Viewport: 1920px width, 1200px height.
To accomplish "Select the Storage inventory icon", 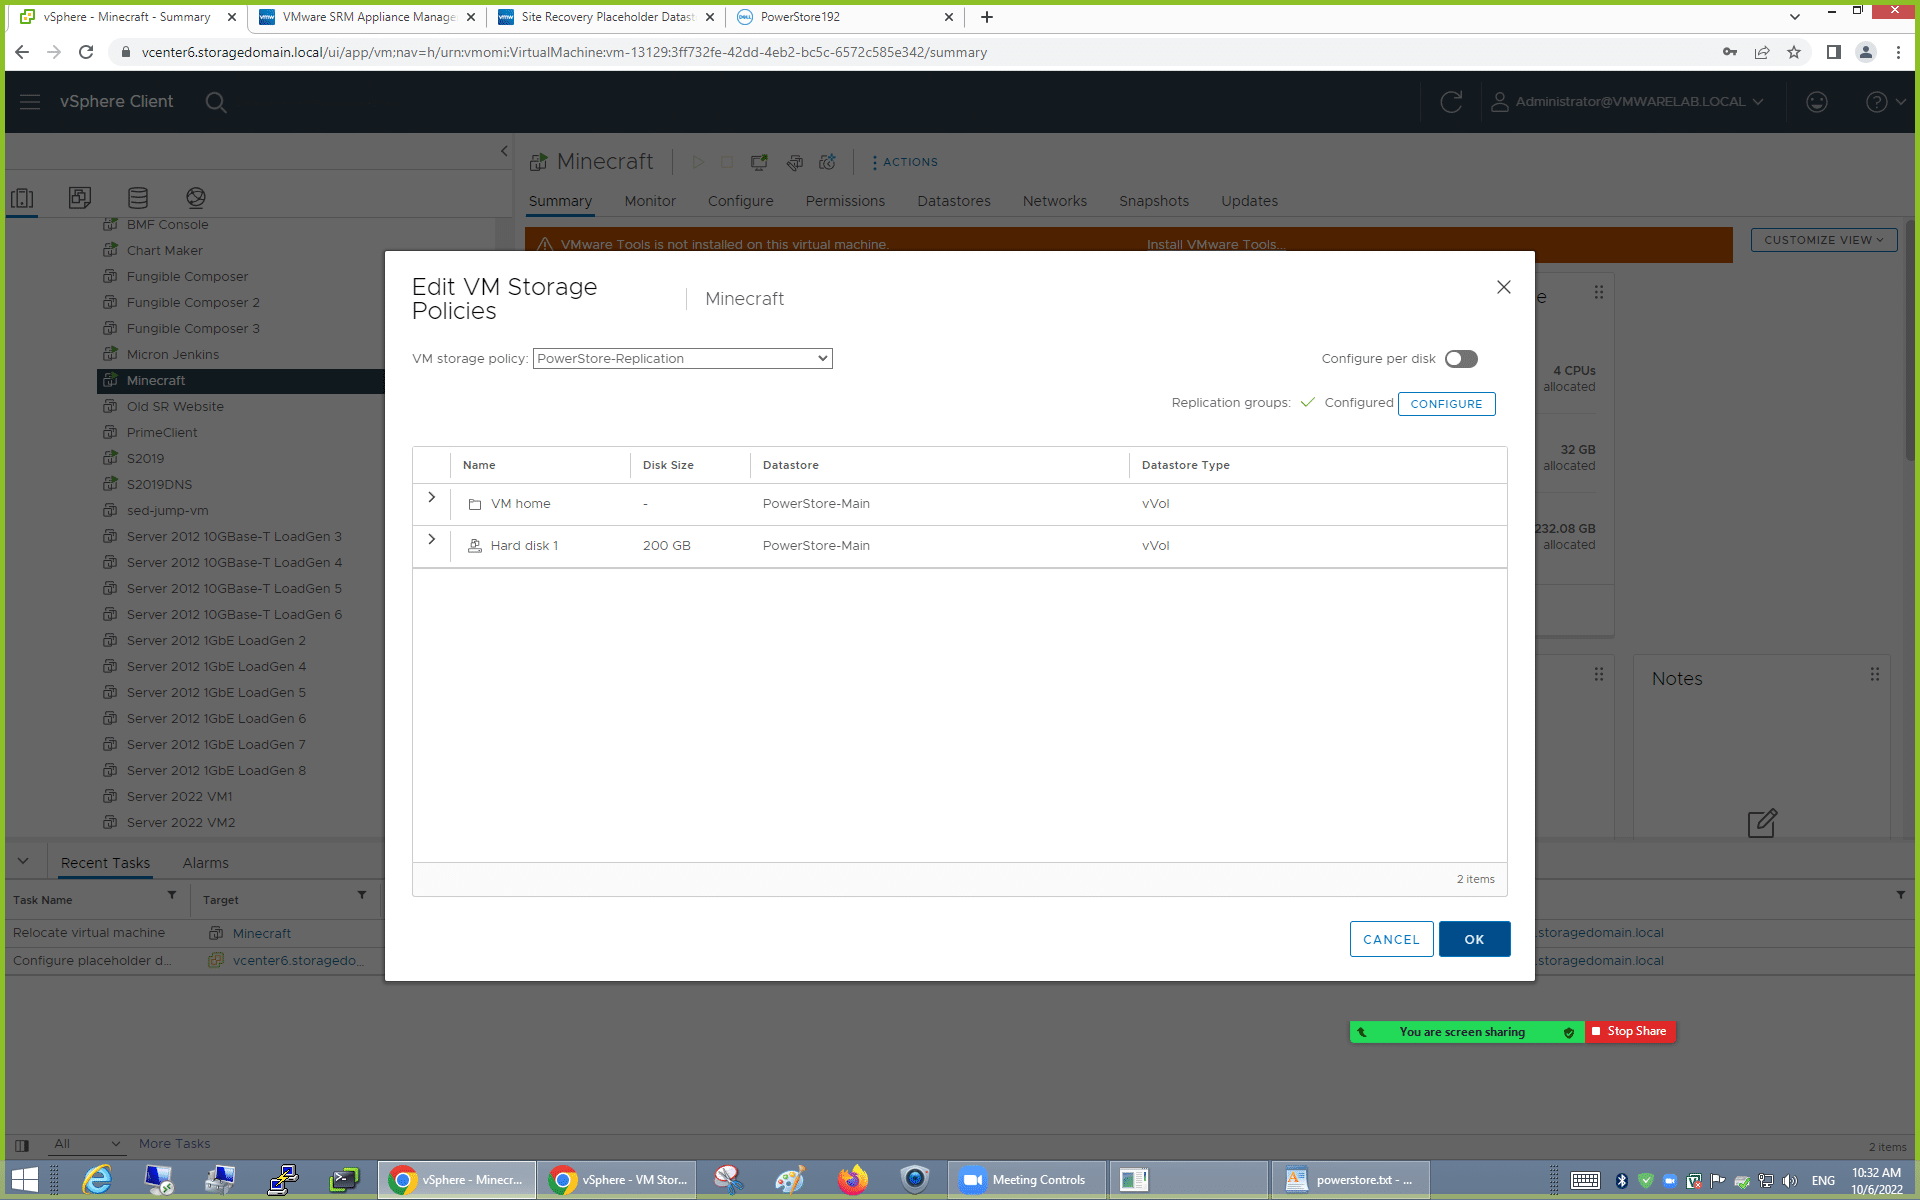I will [138, 198].
